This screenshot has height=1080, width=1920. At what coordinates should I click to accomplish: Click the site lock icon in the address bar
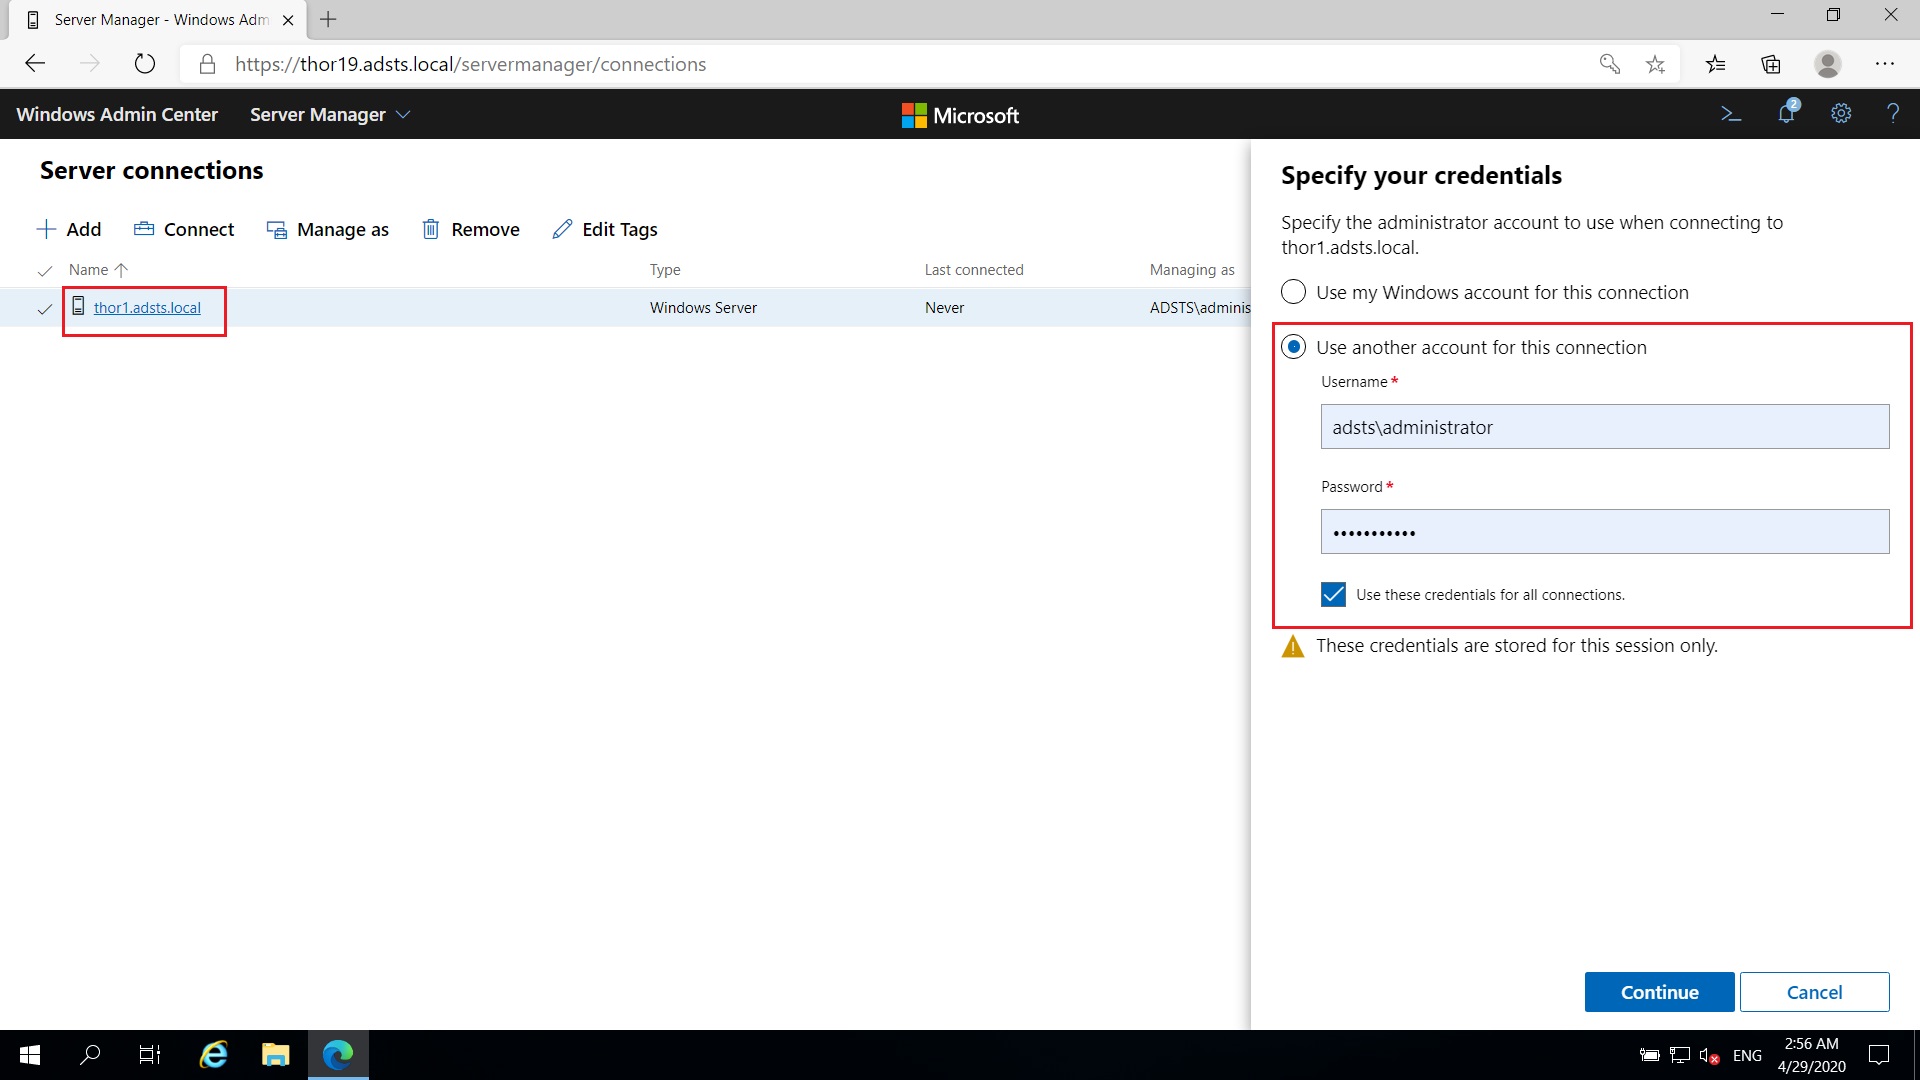(x=207, y=64)
